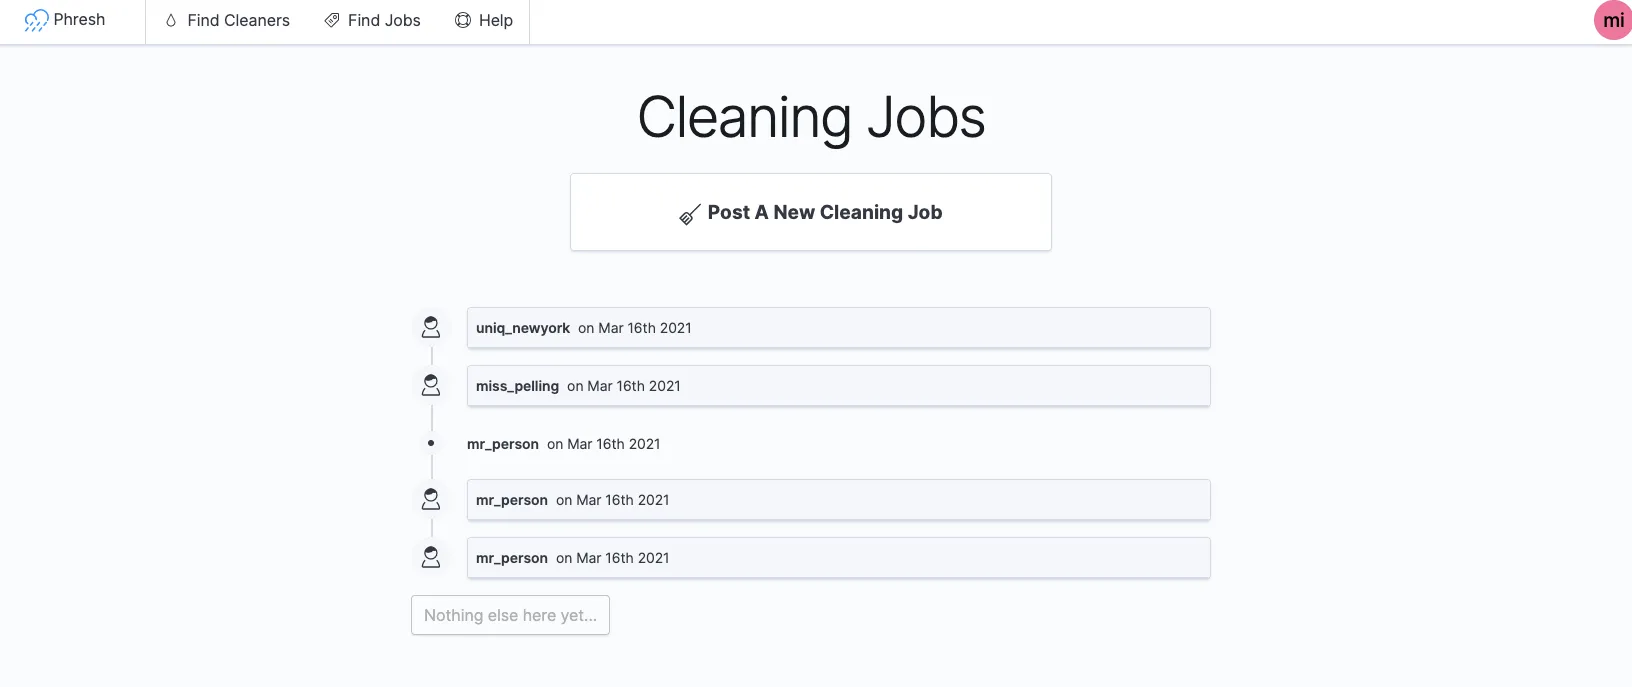The width and height of the screenshot is (1632, 687).
Task: Click the user avatar icon beside miss_pelling
Action: click(431, 385)
